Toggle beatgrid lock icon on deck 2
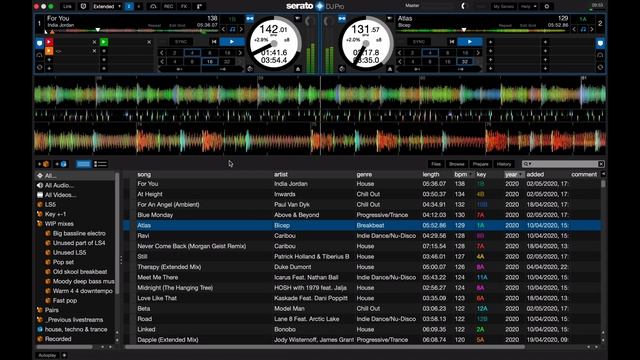The image size is (640, 360). [x=342, y=19]
